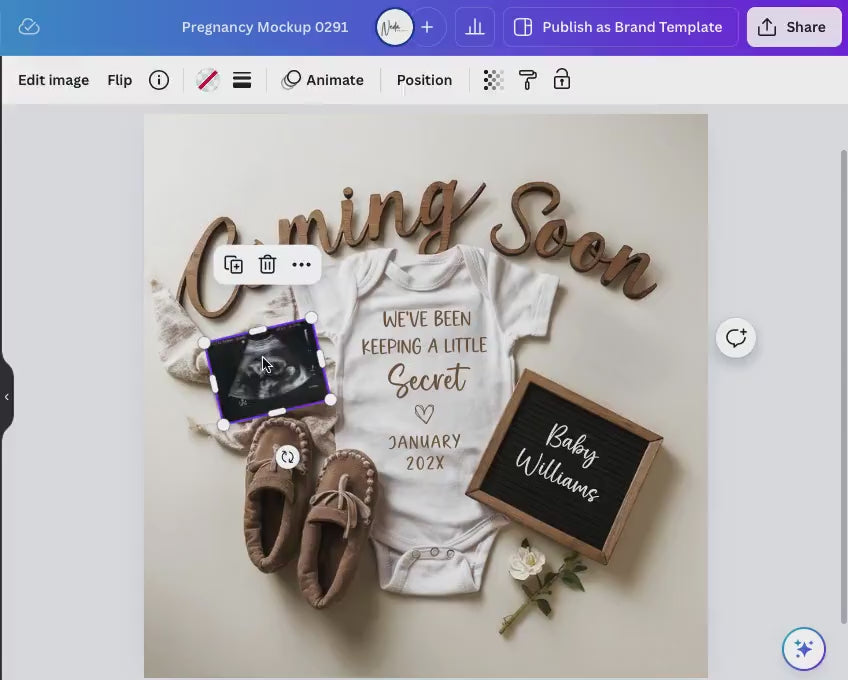
Task: Duplicate the selected image with copy icon
Action: pos(234,265)
